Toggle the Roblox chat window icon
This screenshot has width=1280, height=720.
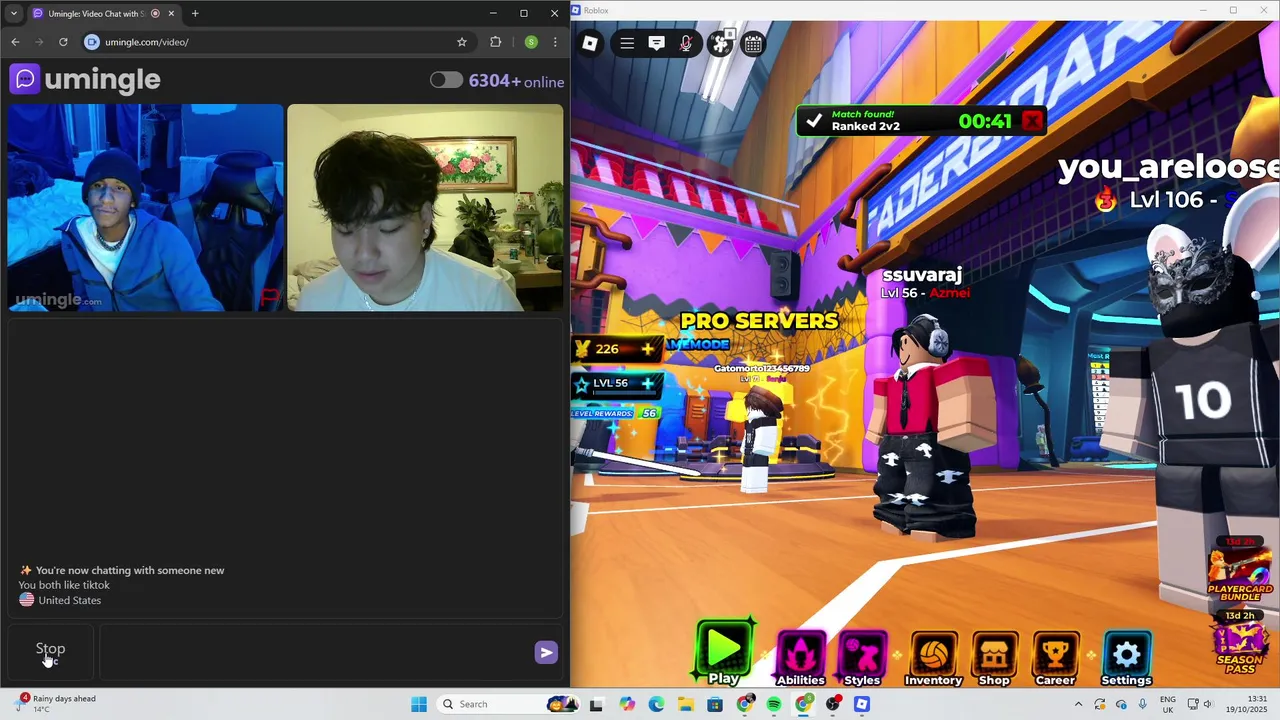(x=657, y=43)
